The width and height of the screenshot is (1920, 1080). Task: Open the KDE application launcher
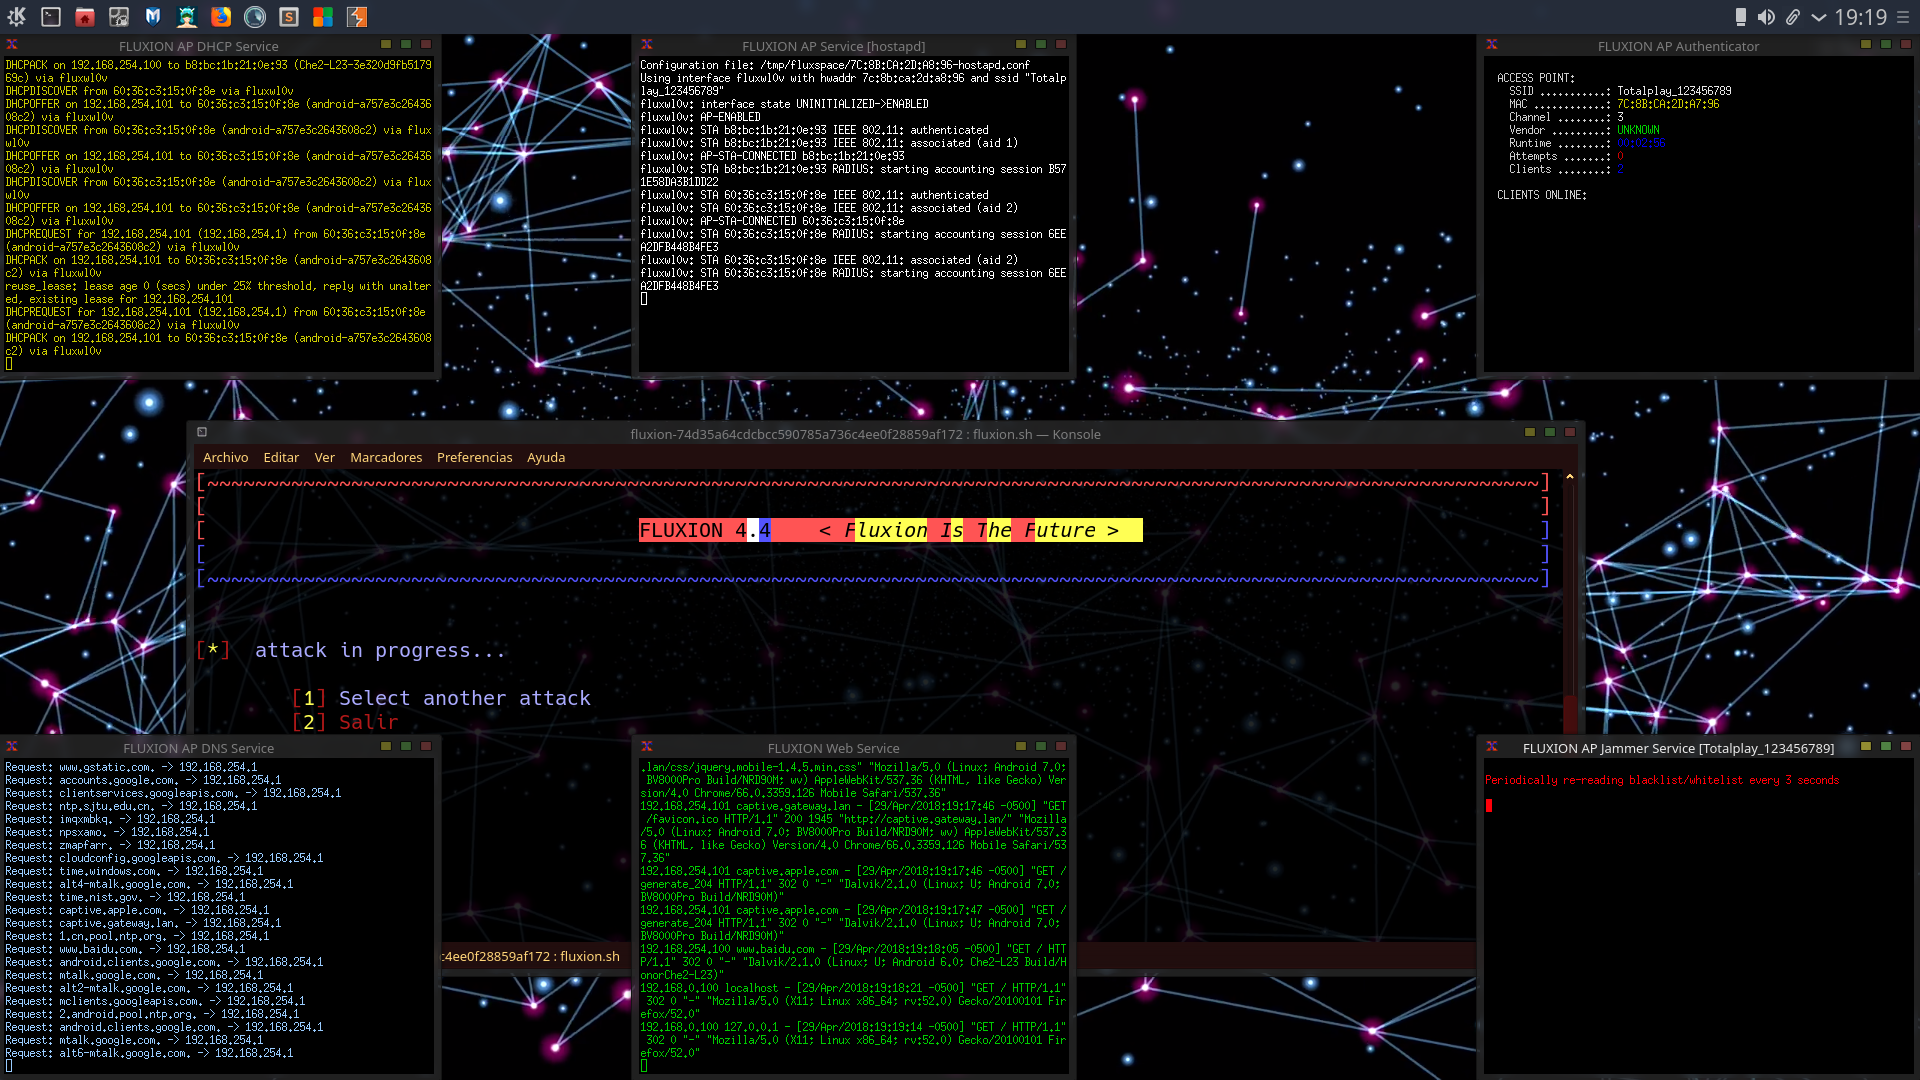16,16
